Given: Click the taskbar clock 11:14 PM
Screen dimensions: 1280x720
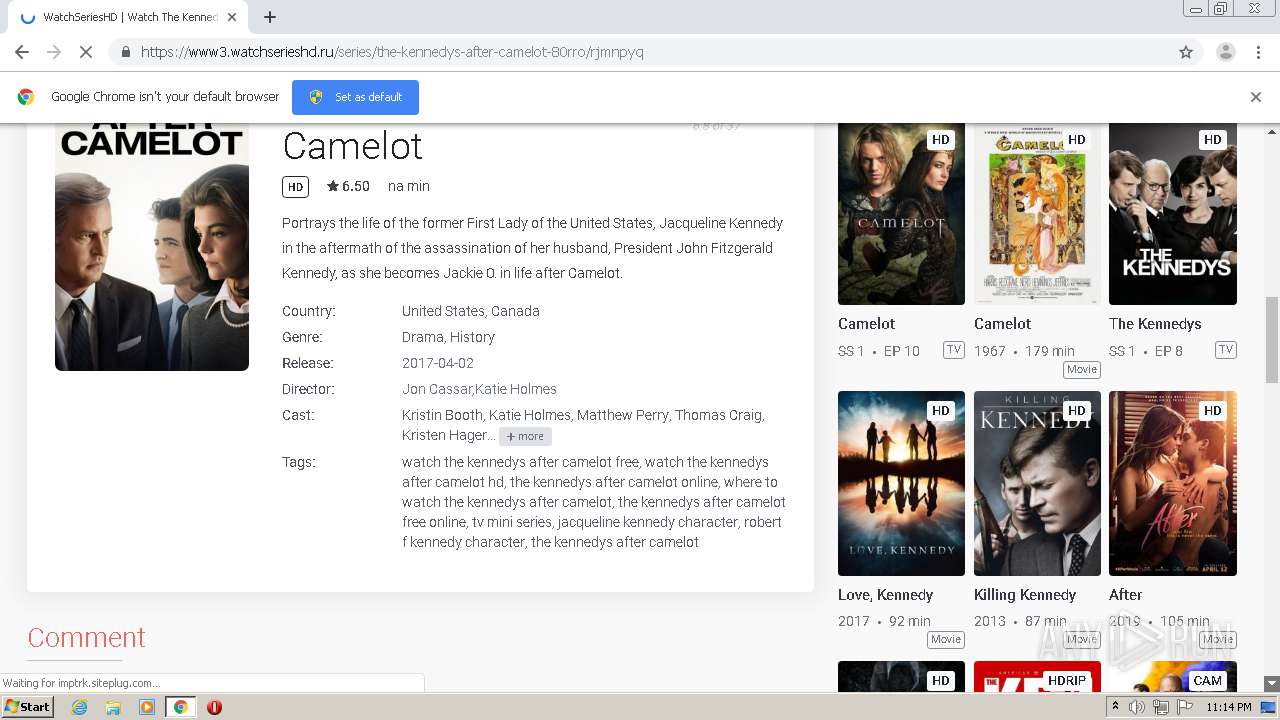Looking at the screenshot, I should click(1229, 707).
